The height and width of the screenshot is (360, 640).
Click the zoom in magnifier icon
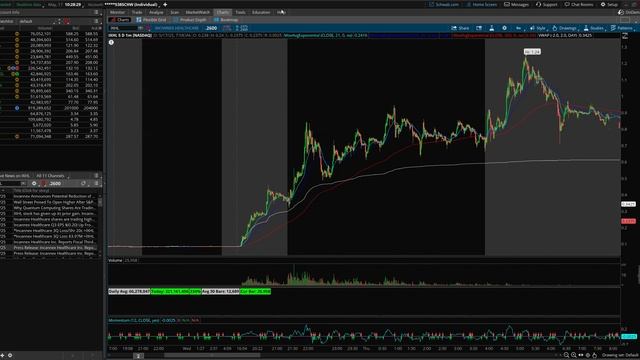[x=573, y=356]
